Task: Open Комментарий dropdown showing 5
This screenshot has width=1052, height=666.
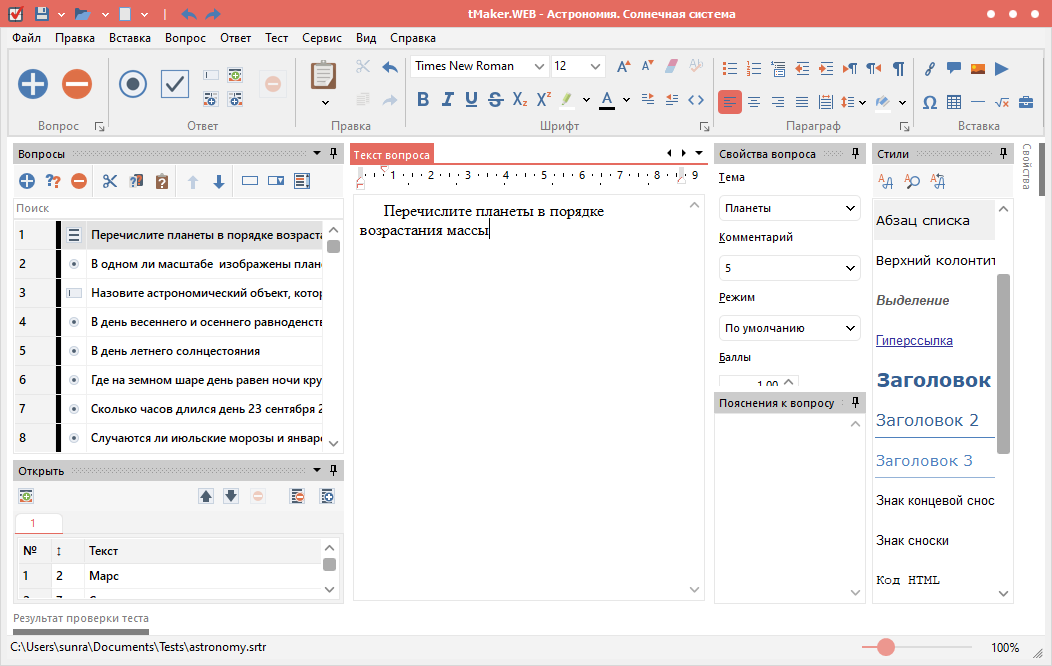Action: tap(790, 268)
